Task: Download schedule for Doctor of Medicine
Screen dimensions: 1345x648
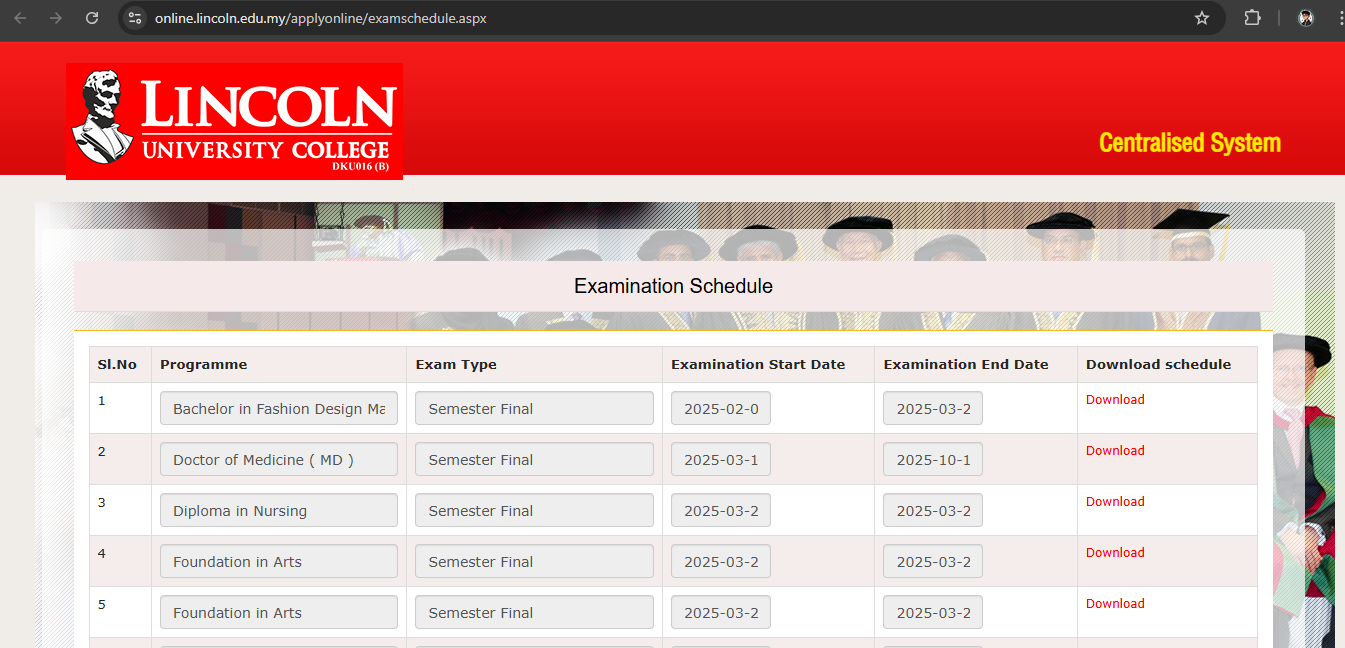Action: pos(1115,450)
